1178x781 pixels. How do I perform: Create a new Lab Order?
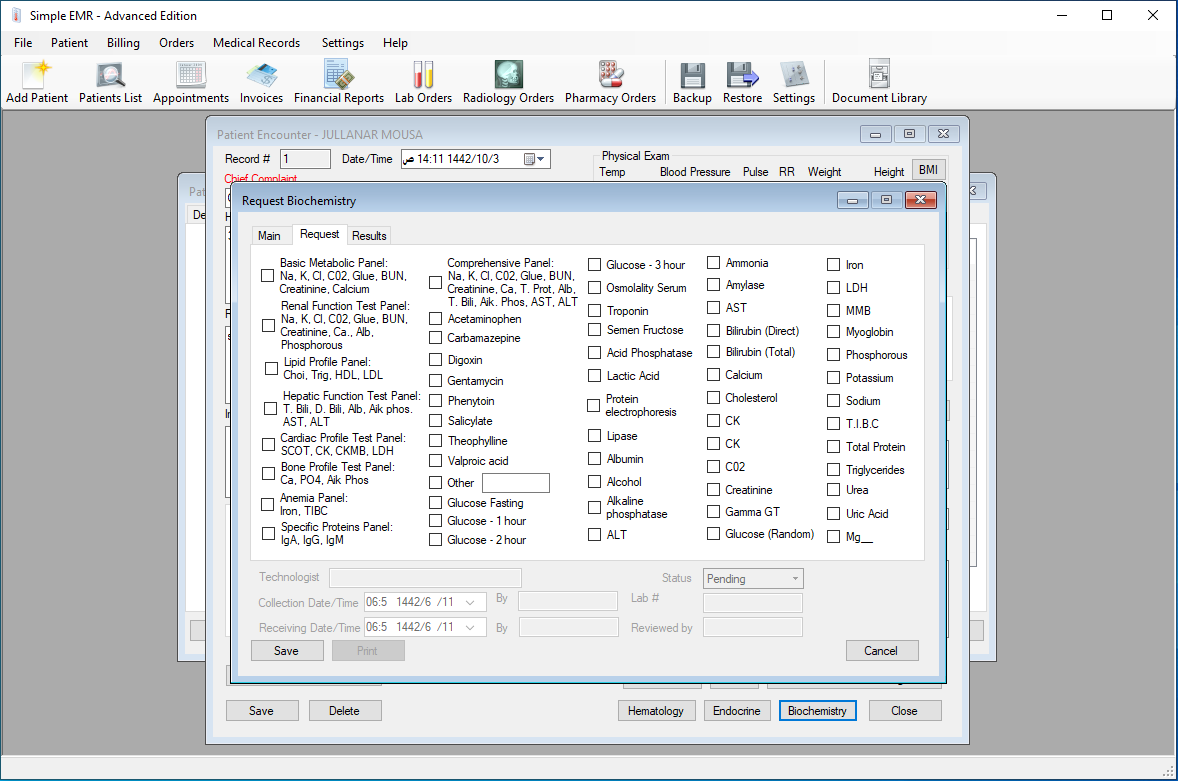[x=423, y=80]
